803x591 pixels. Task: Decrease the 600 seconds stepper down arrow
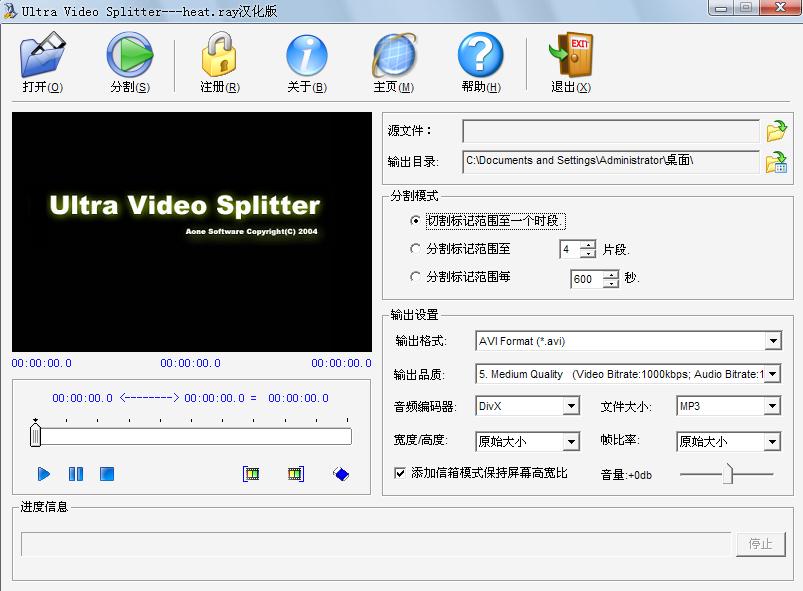(x=611, y=284)
